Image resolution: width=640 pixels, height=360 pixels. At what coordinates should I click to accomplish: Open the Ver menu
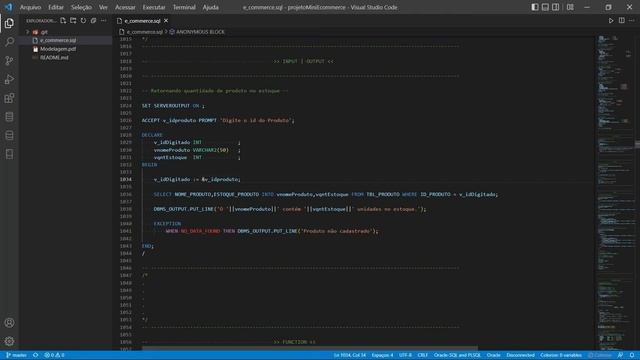pos(103,7)
